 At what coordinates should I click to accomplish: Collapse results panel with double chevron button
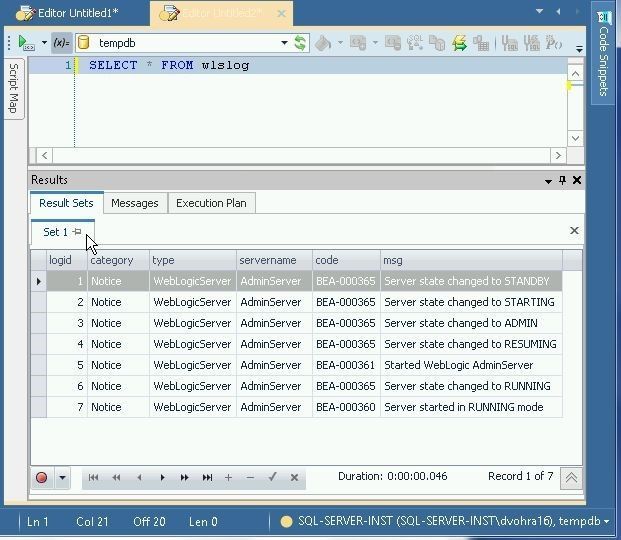[x=571, y=478]
